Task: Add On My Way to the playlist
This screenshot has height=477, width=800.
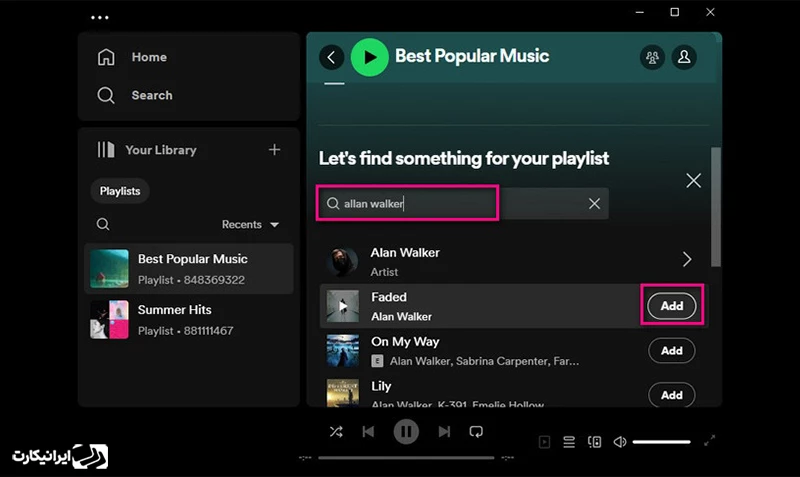Action: (671, 350)
